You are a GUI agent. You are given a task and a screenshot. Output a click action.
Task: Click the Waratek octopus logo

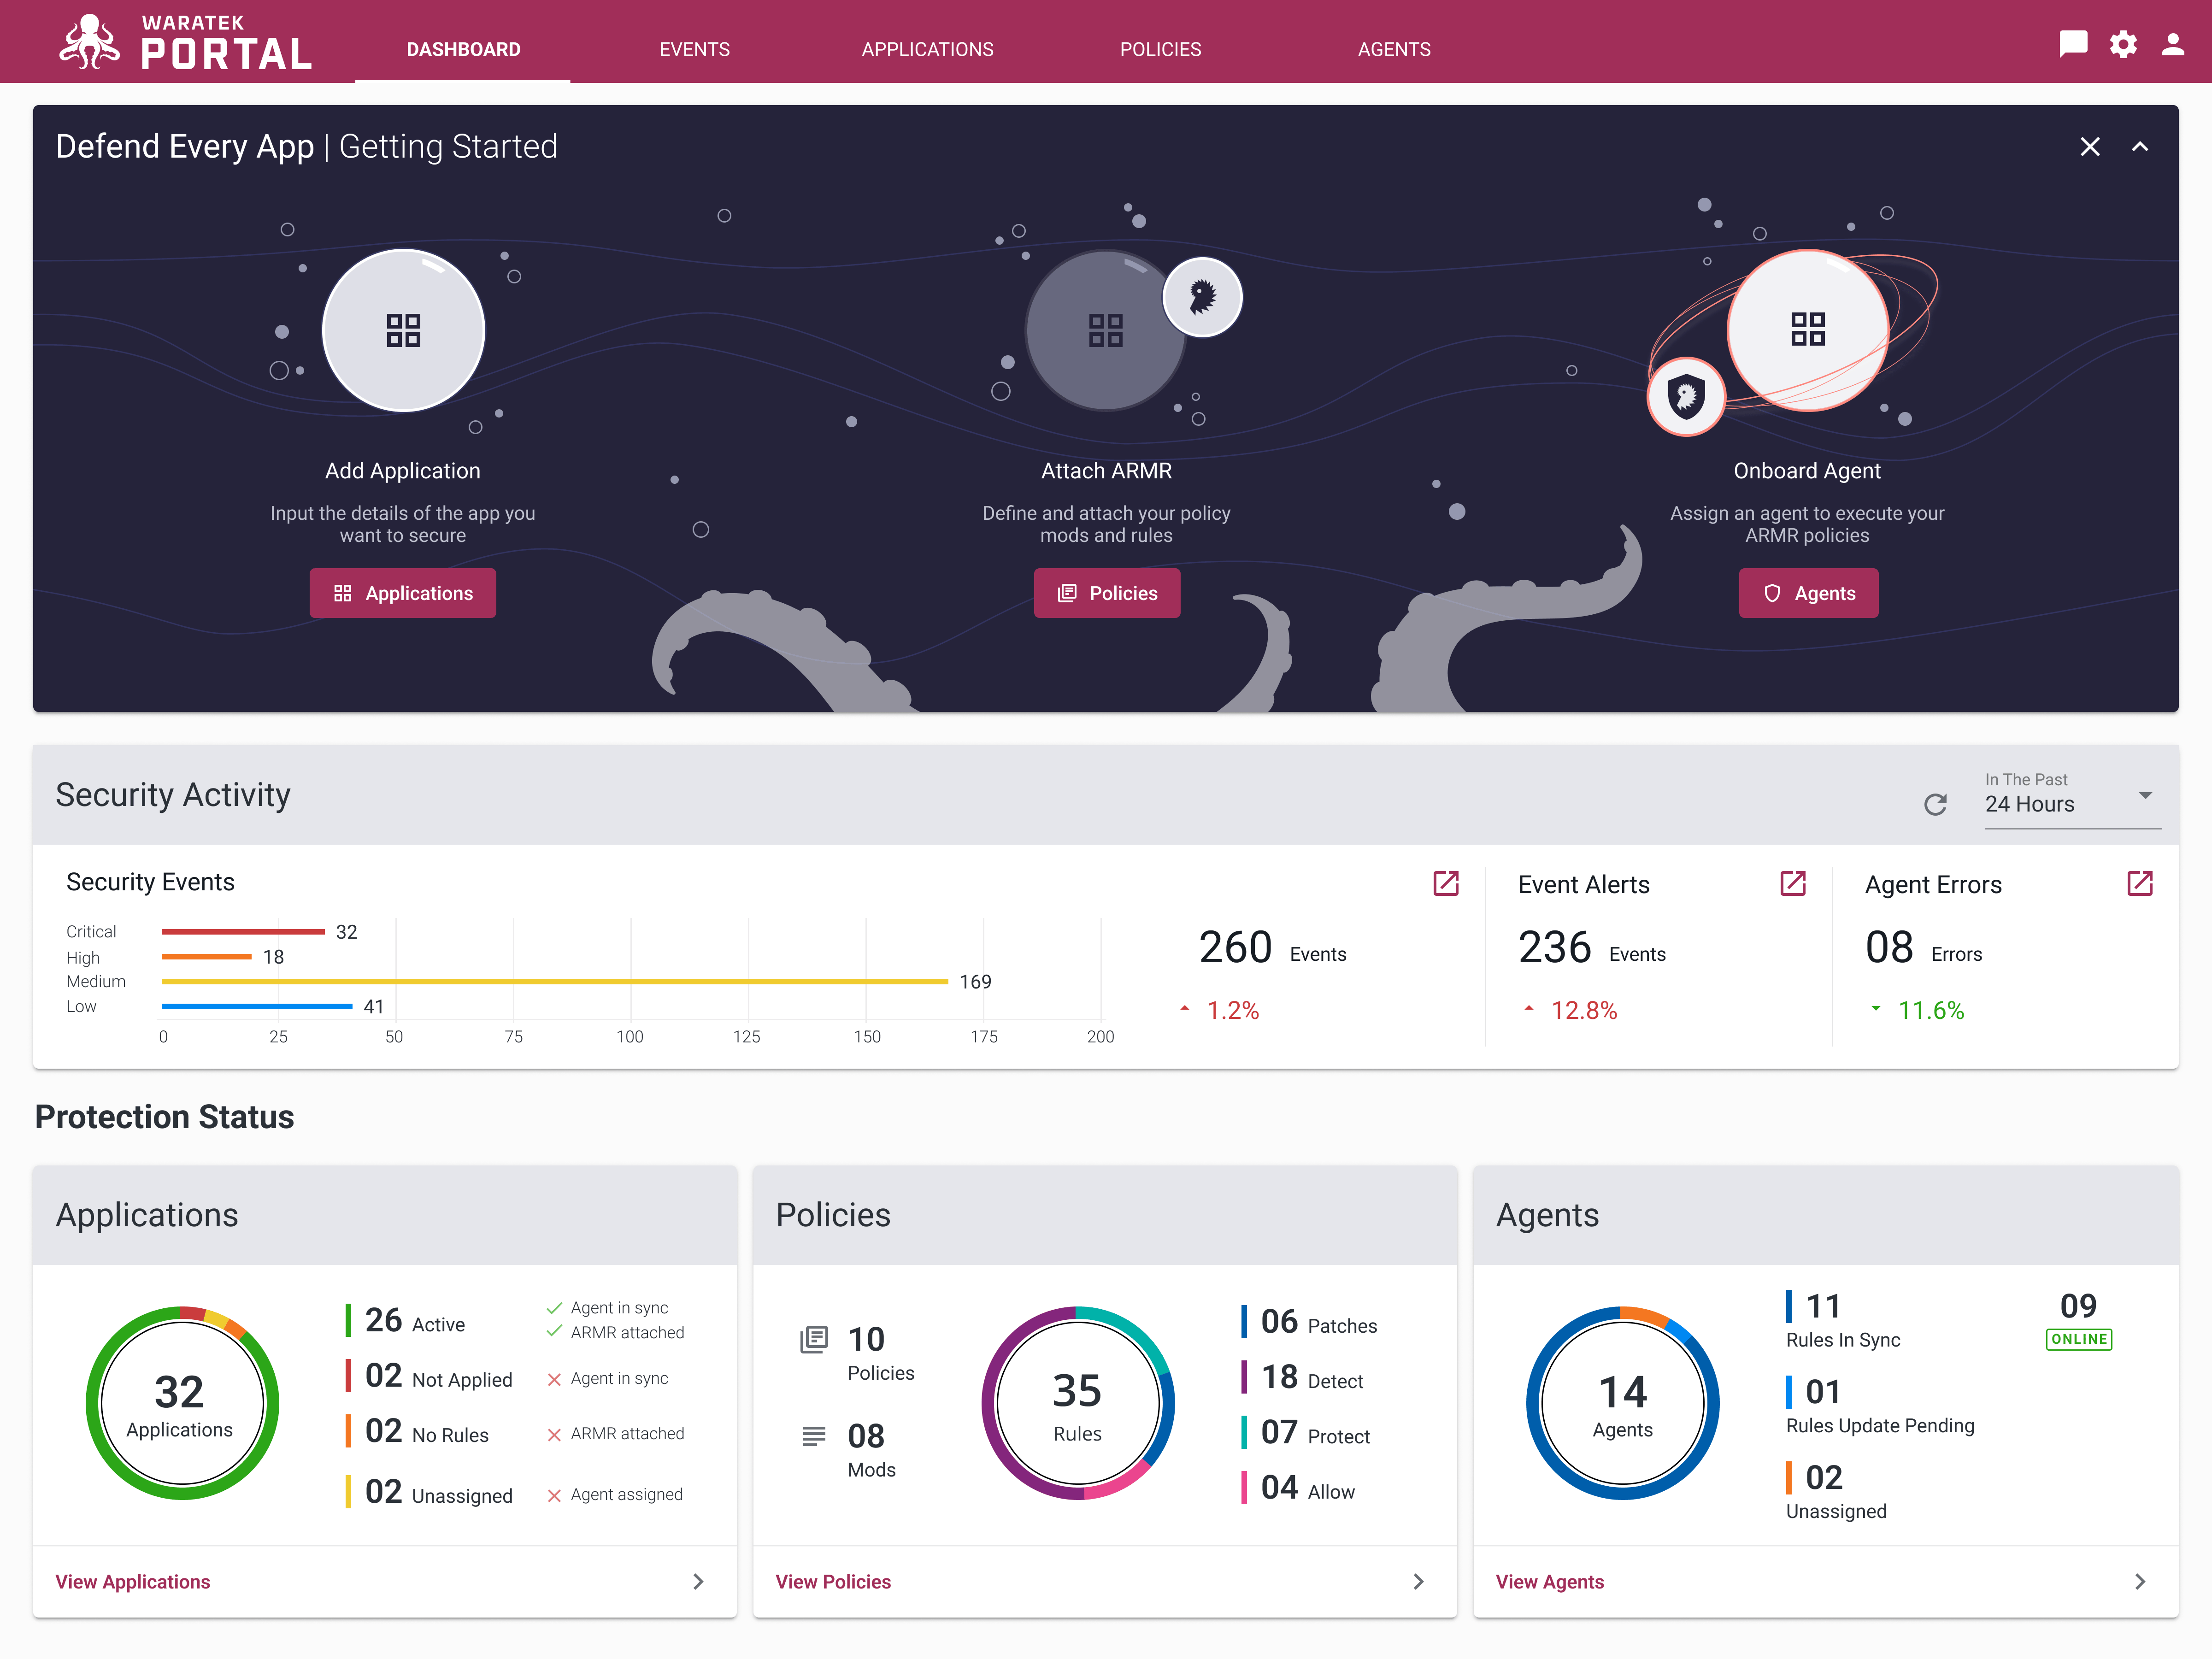tap(89, 42)
